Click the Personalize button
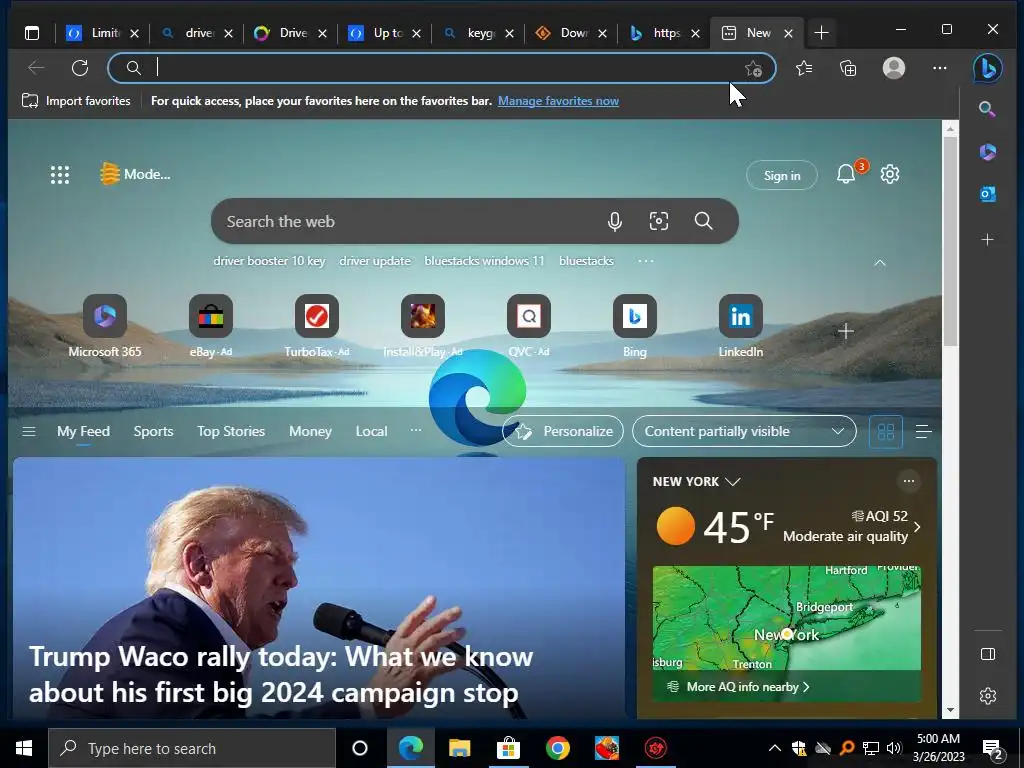Screen dimensions: 1024x768 [563, 431]
